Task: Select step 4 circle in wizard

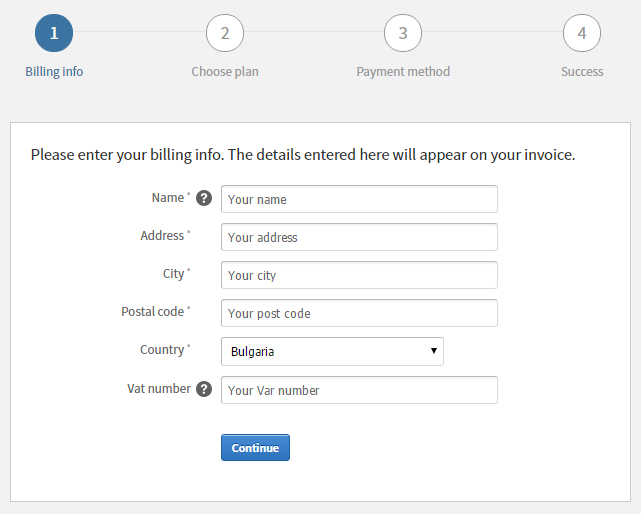Action: [x=582, y=33]
